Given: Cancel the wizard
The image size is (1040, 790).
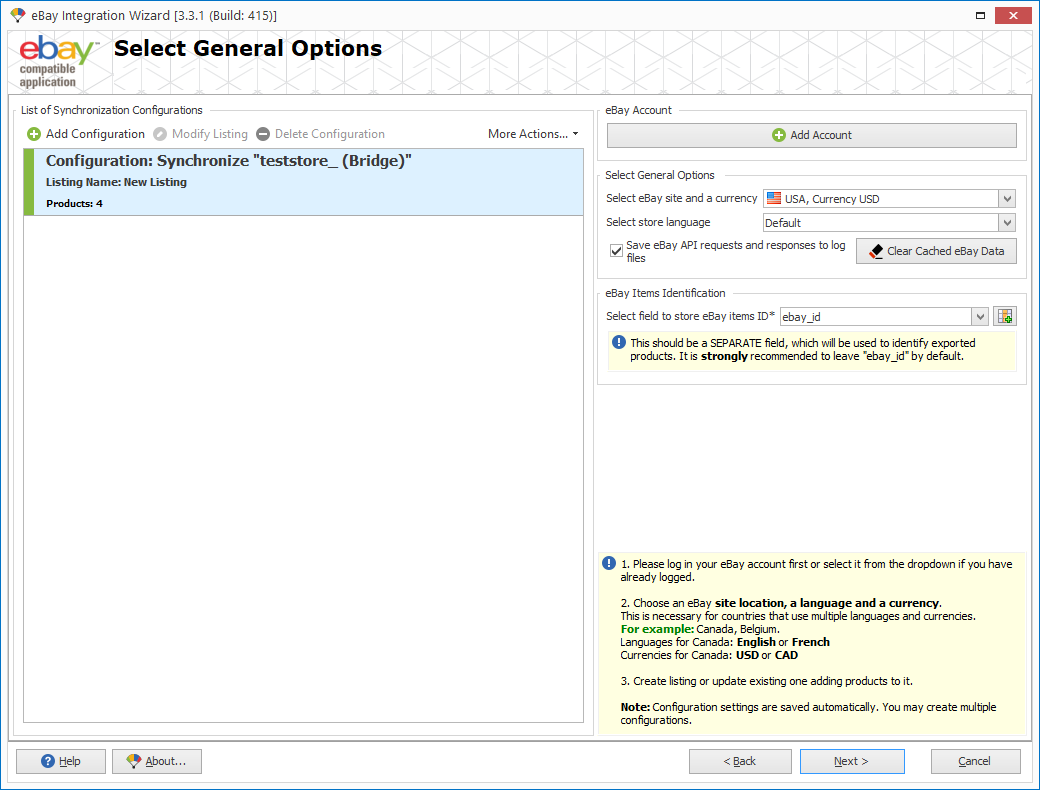Looking at the screenshot, I should coord(975,761).
